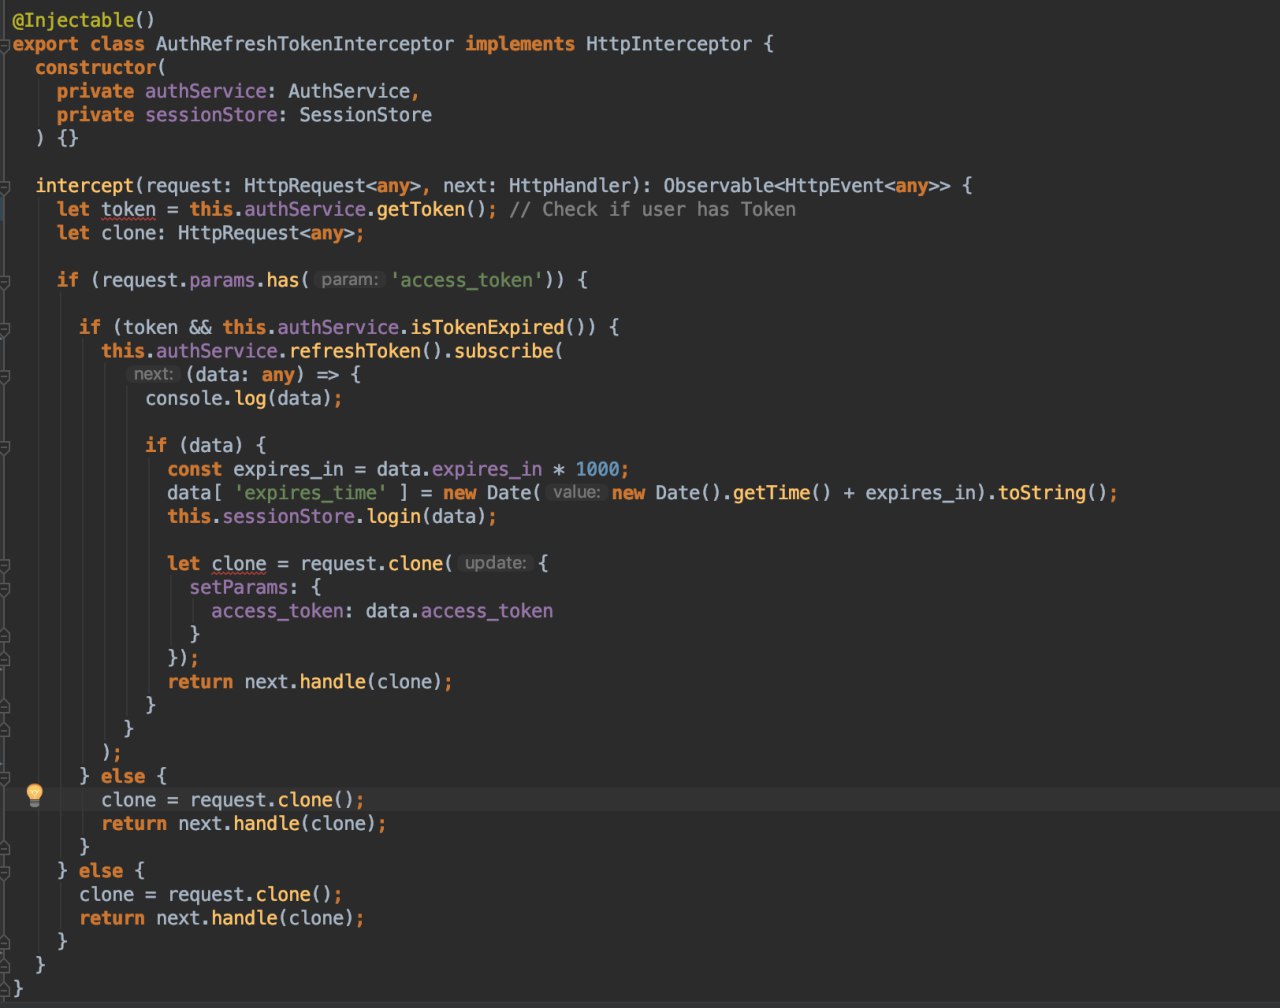The width and height of the screenshot is (1280, 1008).
Task: Click the constructor keyword
Action: coord(95,68)
